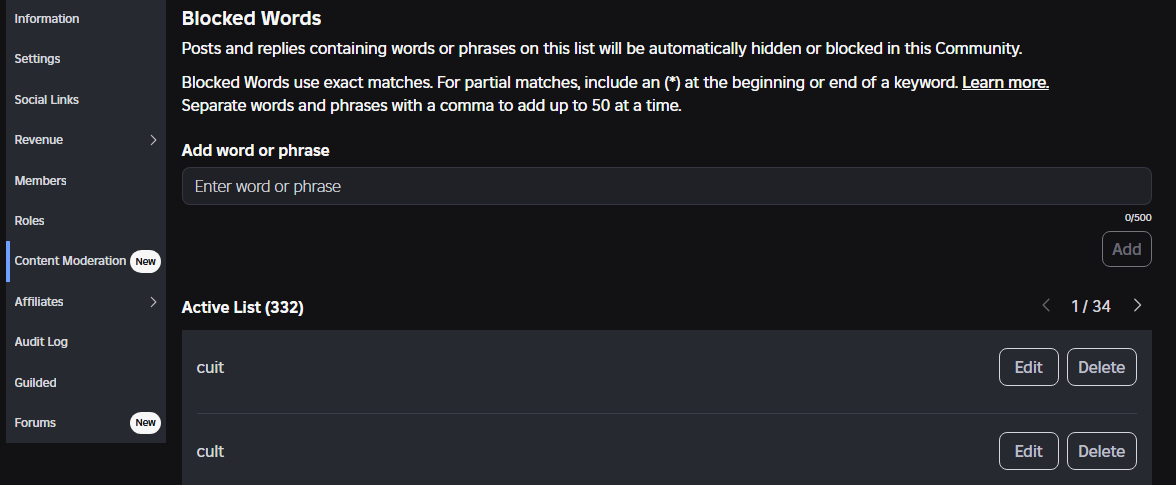Edit the blocked word 'cult'

coord(1028,451)
